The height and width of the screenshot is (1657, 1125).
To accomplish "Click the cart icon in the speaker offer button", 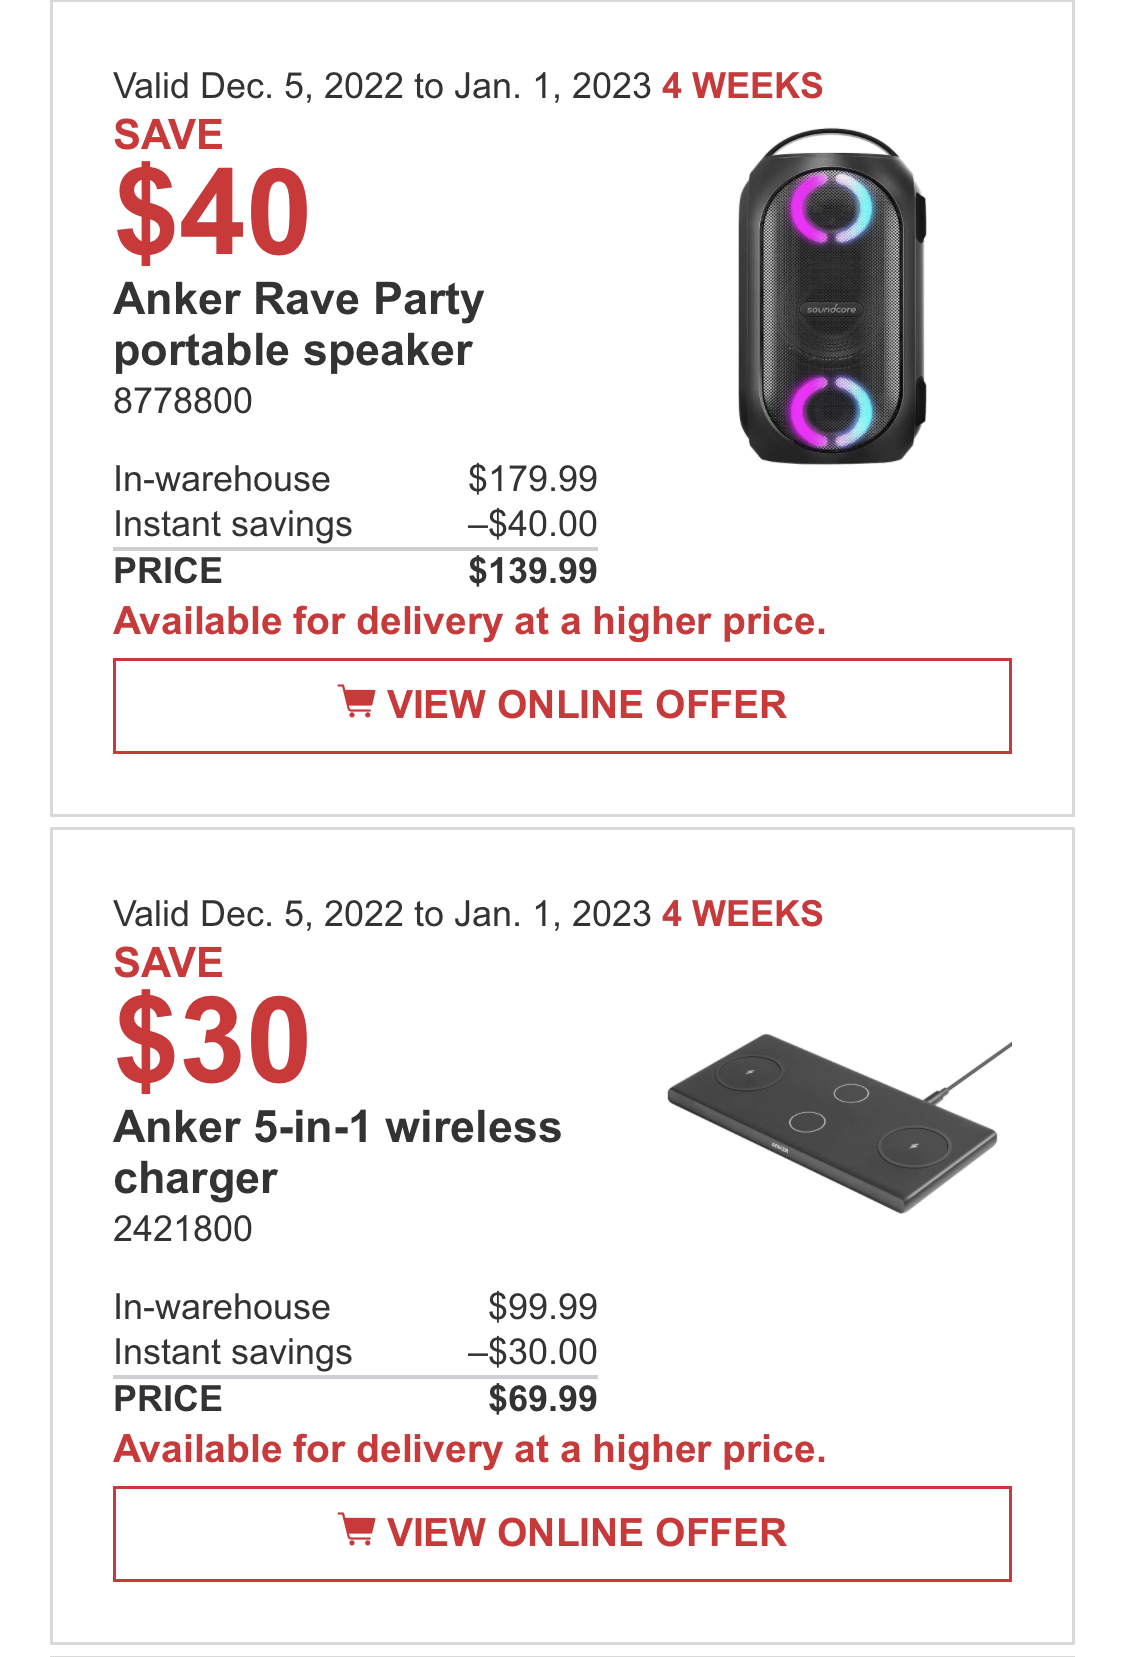I will [x=356, y=703].
